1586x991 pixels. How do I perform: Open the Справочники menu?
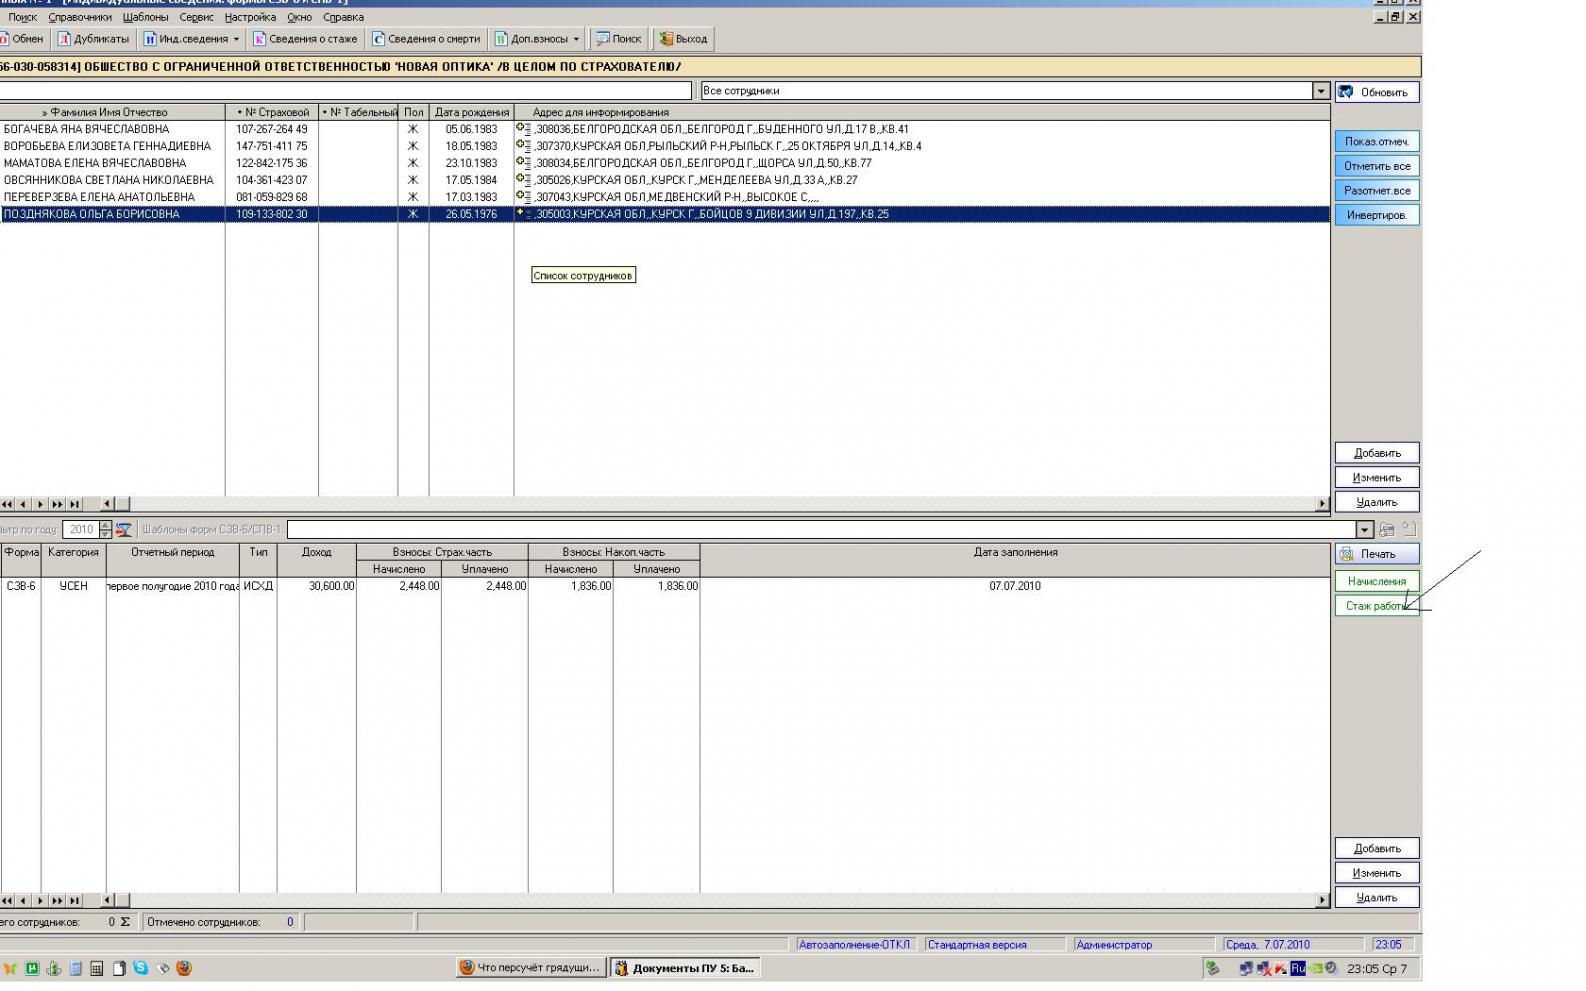pyautogui.click(x=80, y=17)
